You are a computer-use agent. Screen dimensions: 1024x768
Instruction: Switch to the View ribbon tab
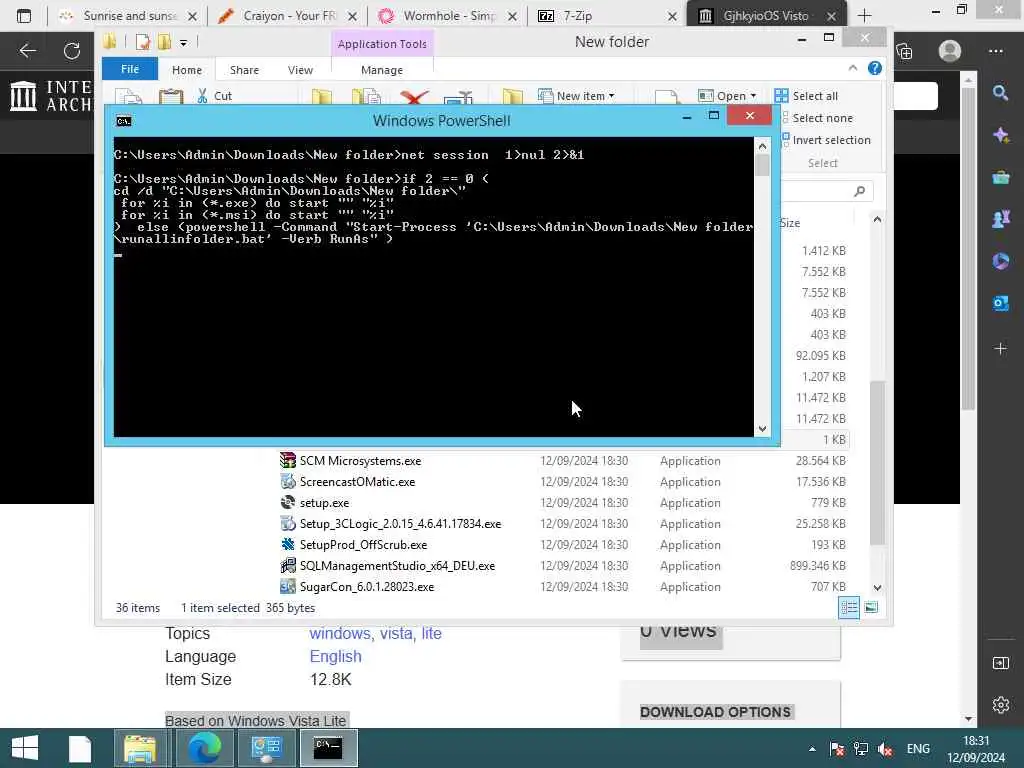click(300, 70)
